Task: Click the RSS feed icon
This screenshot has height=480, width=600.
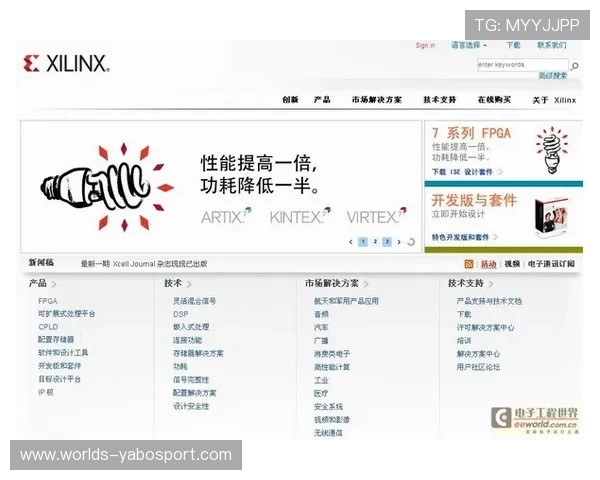Action: point(468,264)
